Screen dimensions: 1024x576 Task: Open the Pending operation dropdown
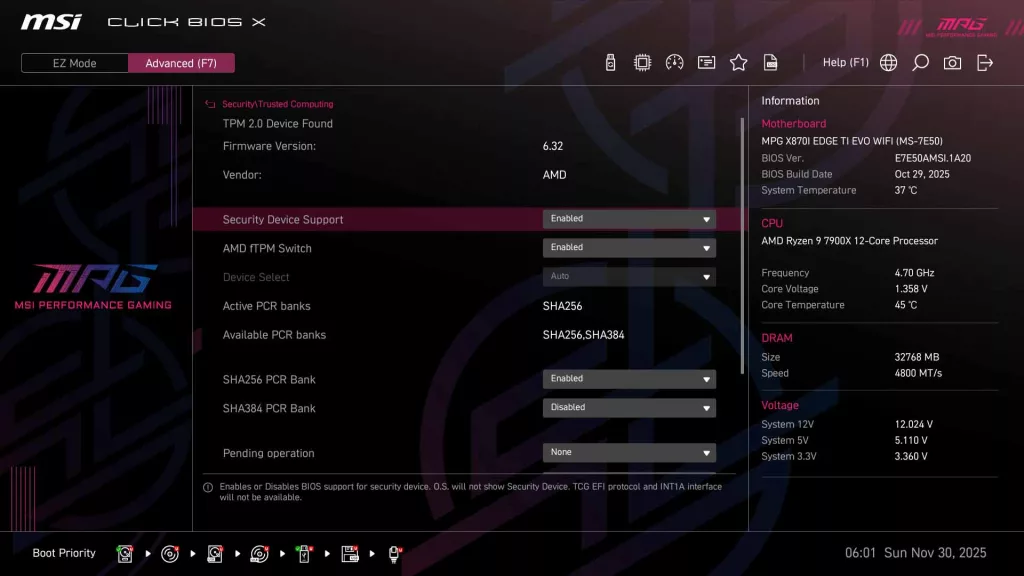(629, 452)
